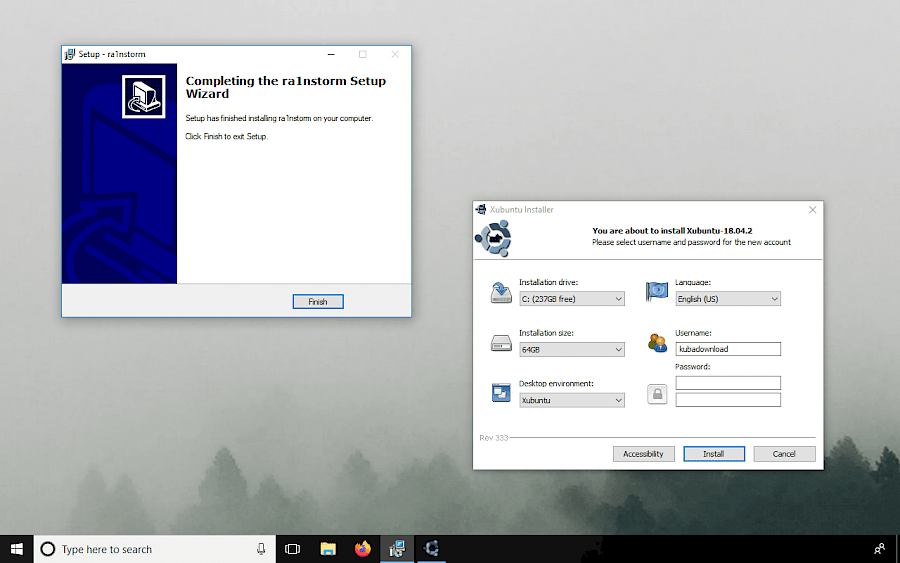Open the Installation drive dropdown
Image resolution: width=900 pixels, height=563 pixels.
[572, 298]
